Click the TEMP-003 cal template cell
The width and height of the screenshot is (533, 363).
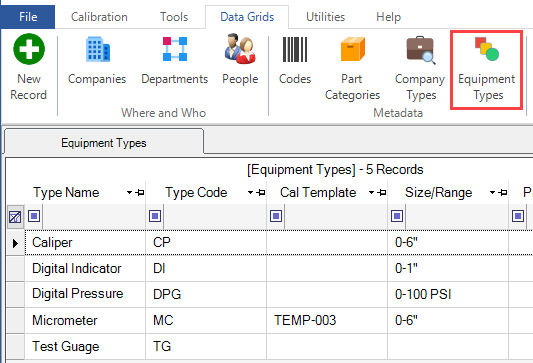tap(327, 320)
